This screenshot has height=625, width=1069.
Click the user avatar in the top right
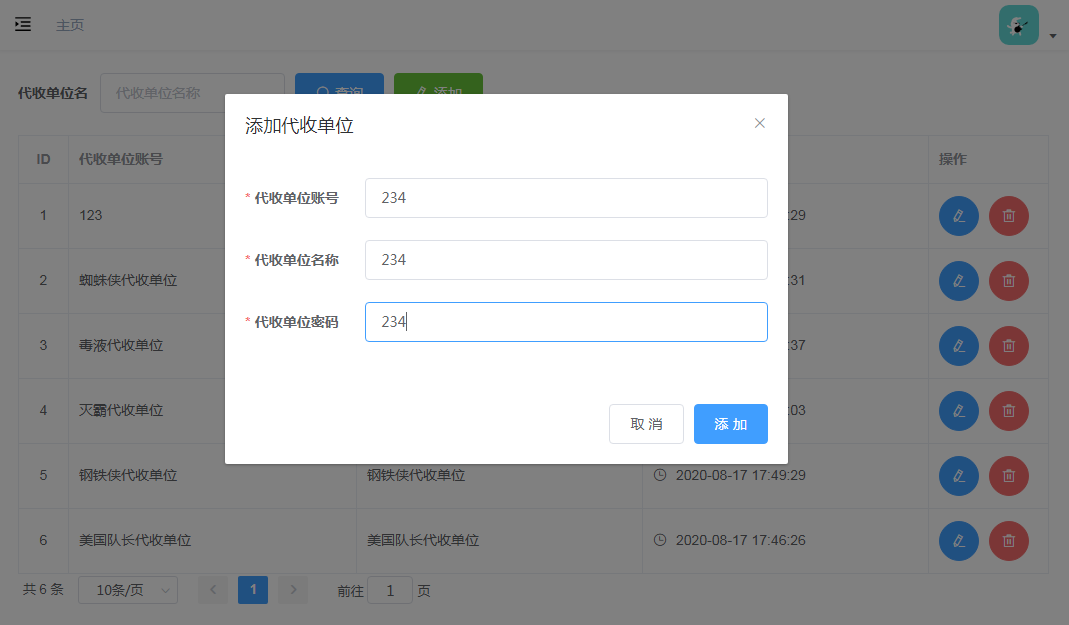(x=1018, y=23)
